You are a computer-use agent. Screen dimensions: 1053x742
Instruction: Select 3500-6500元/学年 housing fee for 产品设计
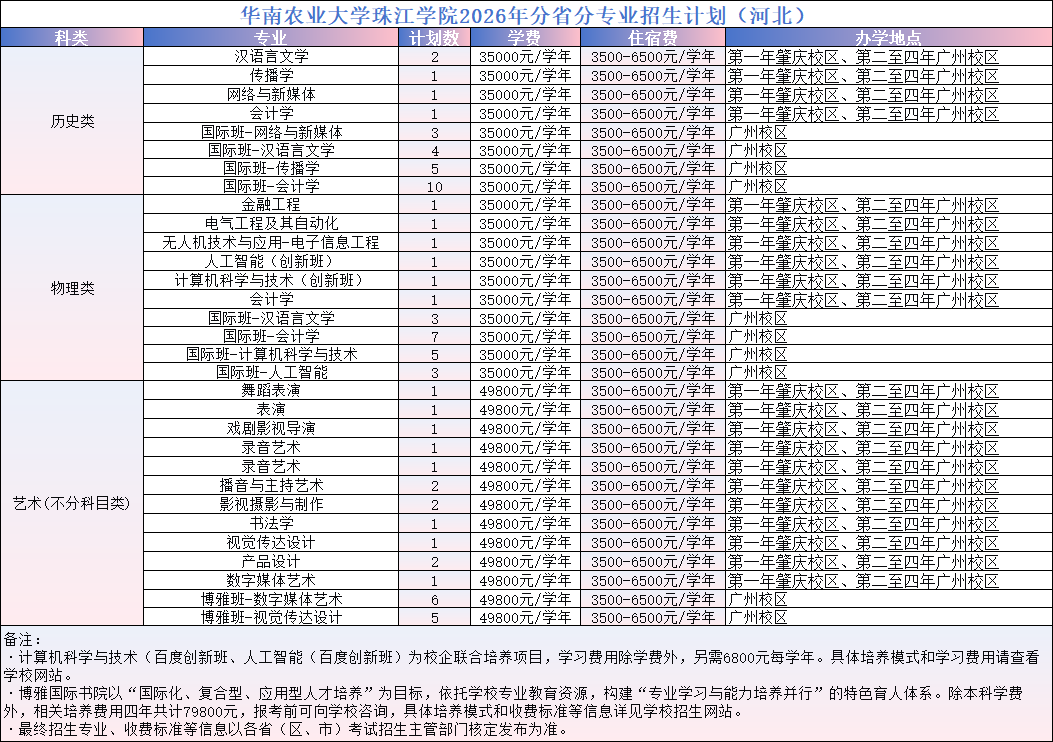pos(653,561)
